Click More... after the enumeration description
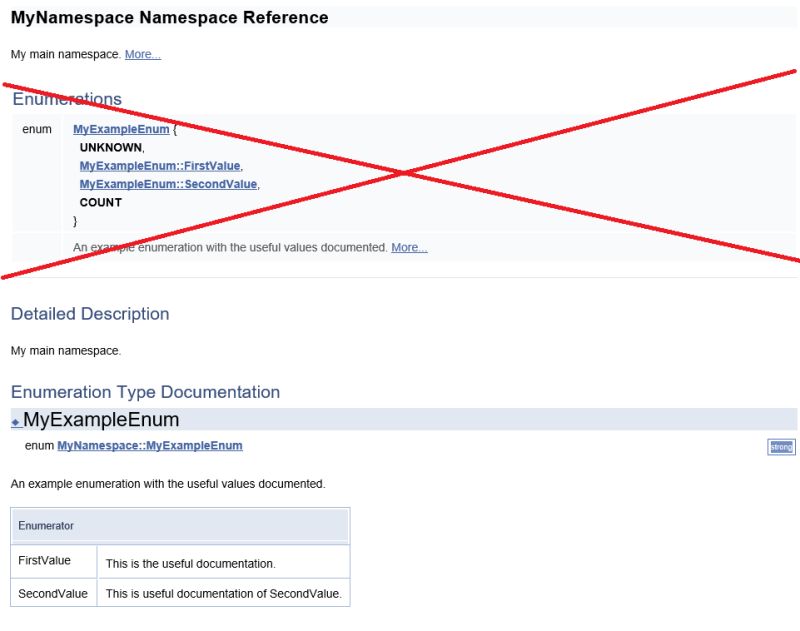Viewport: 800px width, 631px height. point(410,247)
